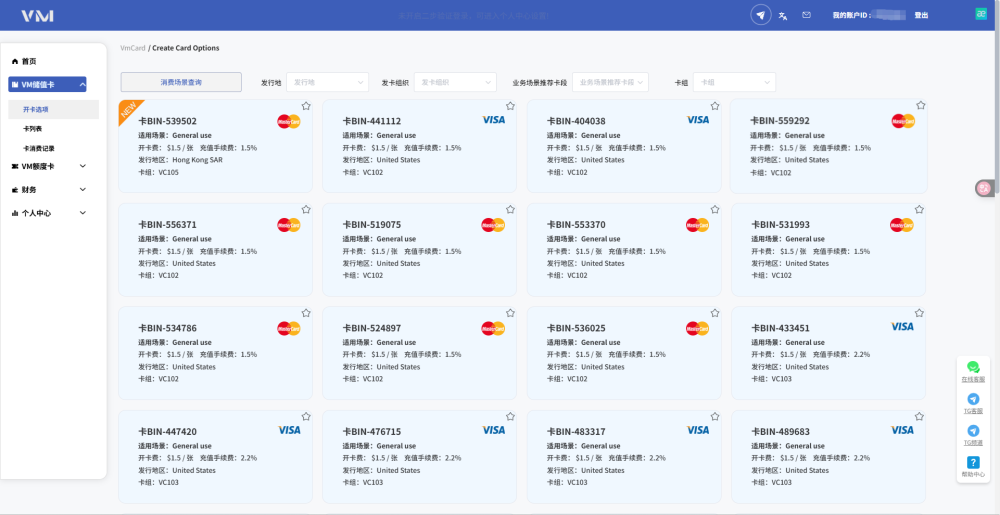Toggle the favorite star on card BIN-433451
This screenshot has height=515, width=1000.
(919, 313)
